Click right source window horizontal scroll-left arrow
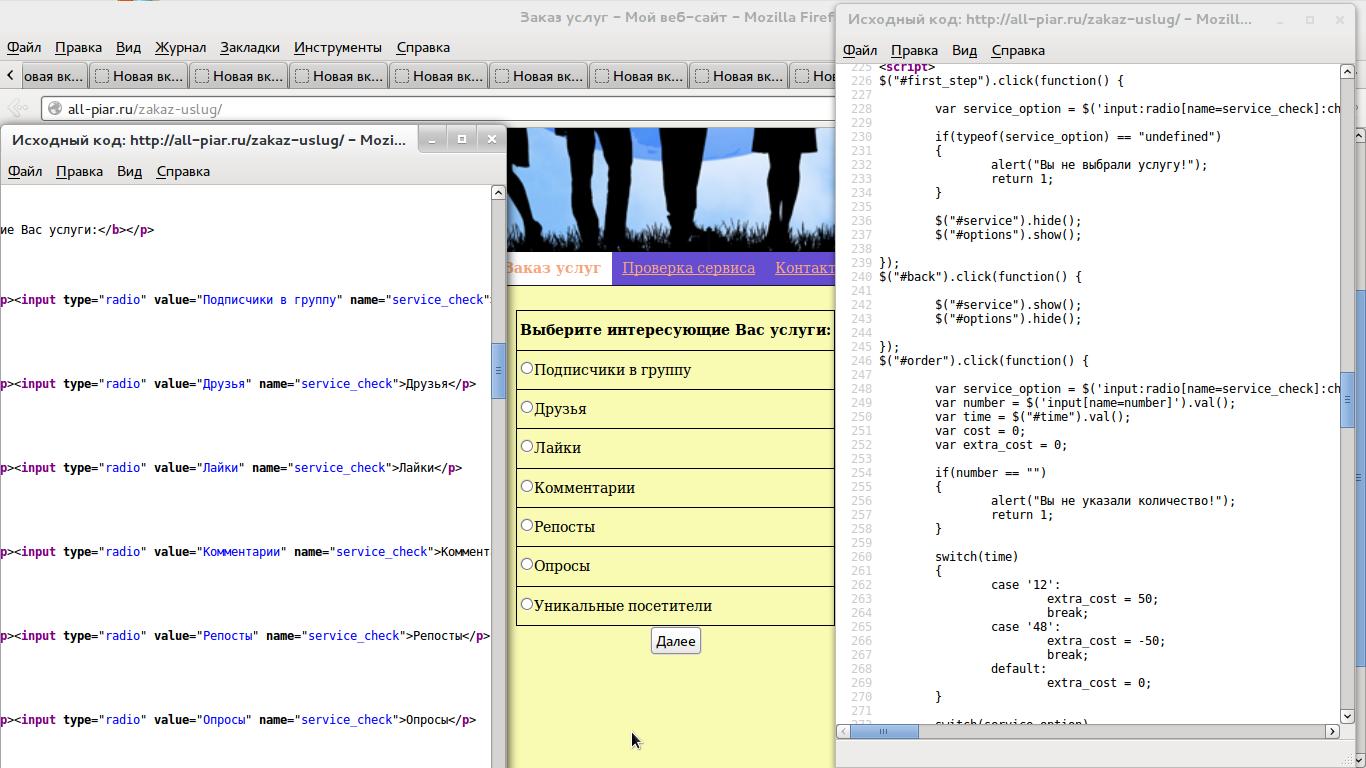This screenshot has width=1366, height=768. [843, 731]
